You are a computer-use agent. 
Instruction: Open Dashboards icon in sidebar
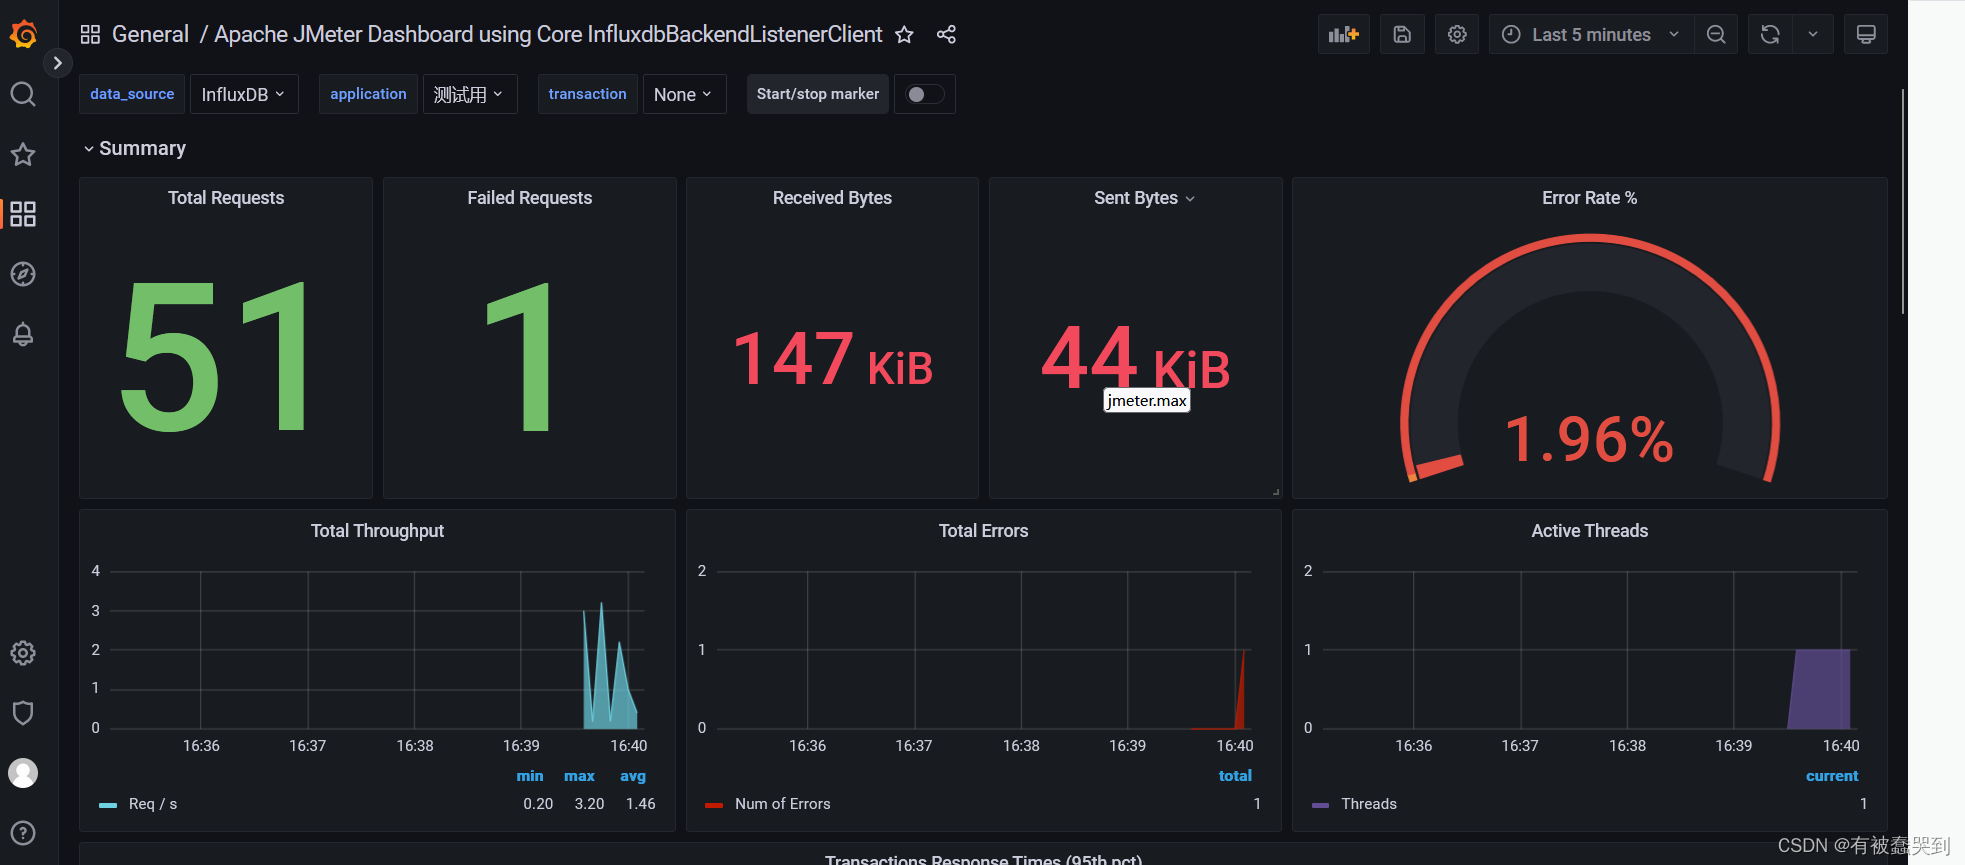pos(23,214)
